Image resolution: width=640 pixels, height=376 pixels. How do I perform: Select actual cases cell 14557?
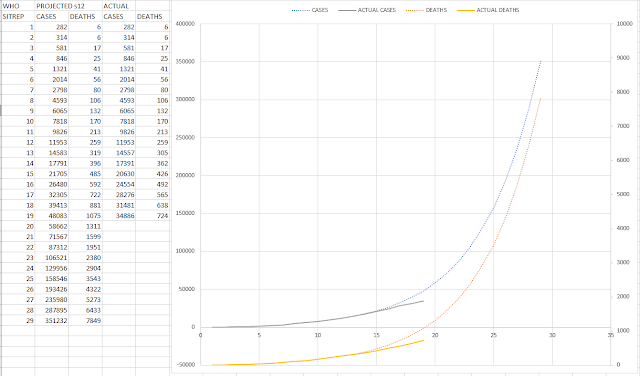coord(119,153)
